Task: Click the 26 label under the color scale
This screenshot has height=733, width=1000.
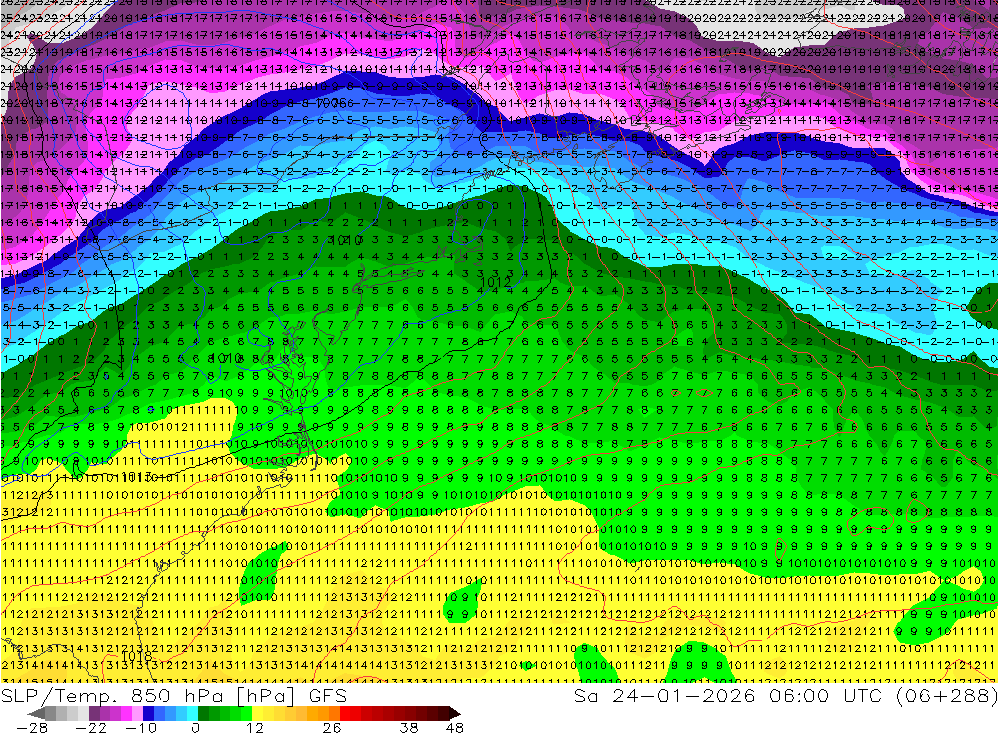Action: pos(332,727)
